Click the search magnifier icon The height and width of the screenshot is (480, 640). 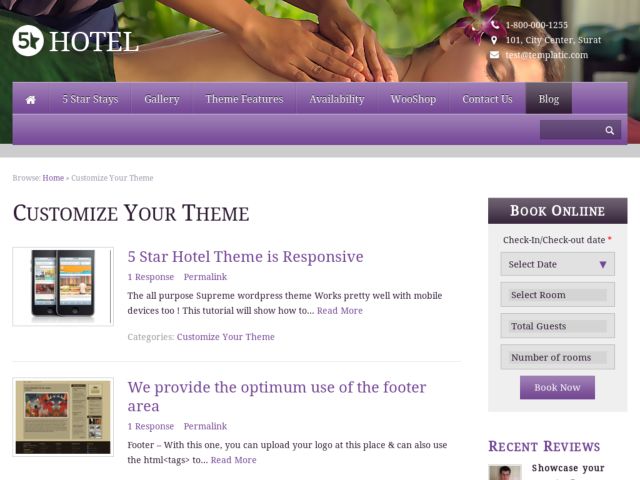(x=609, y=130)
